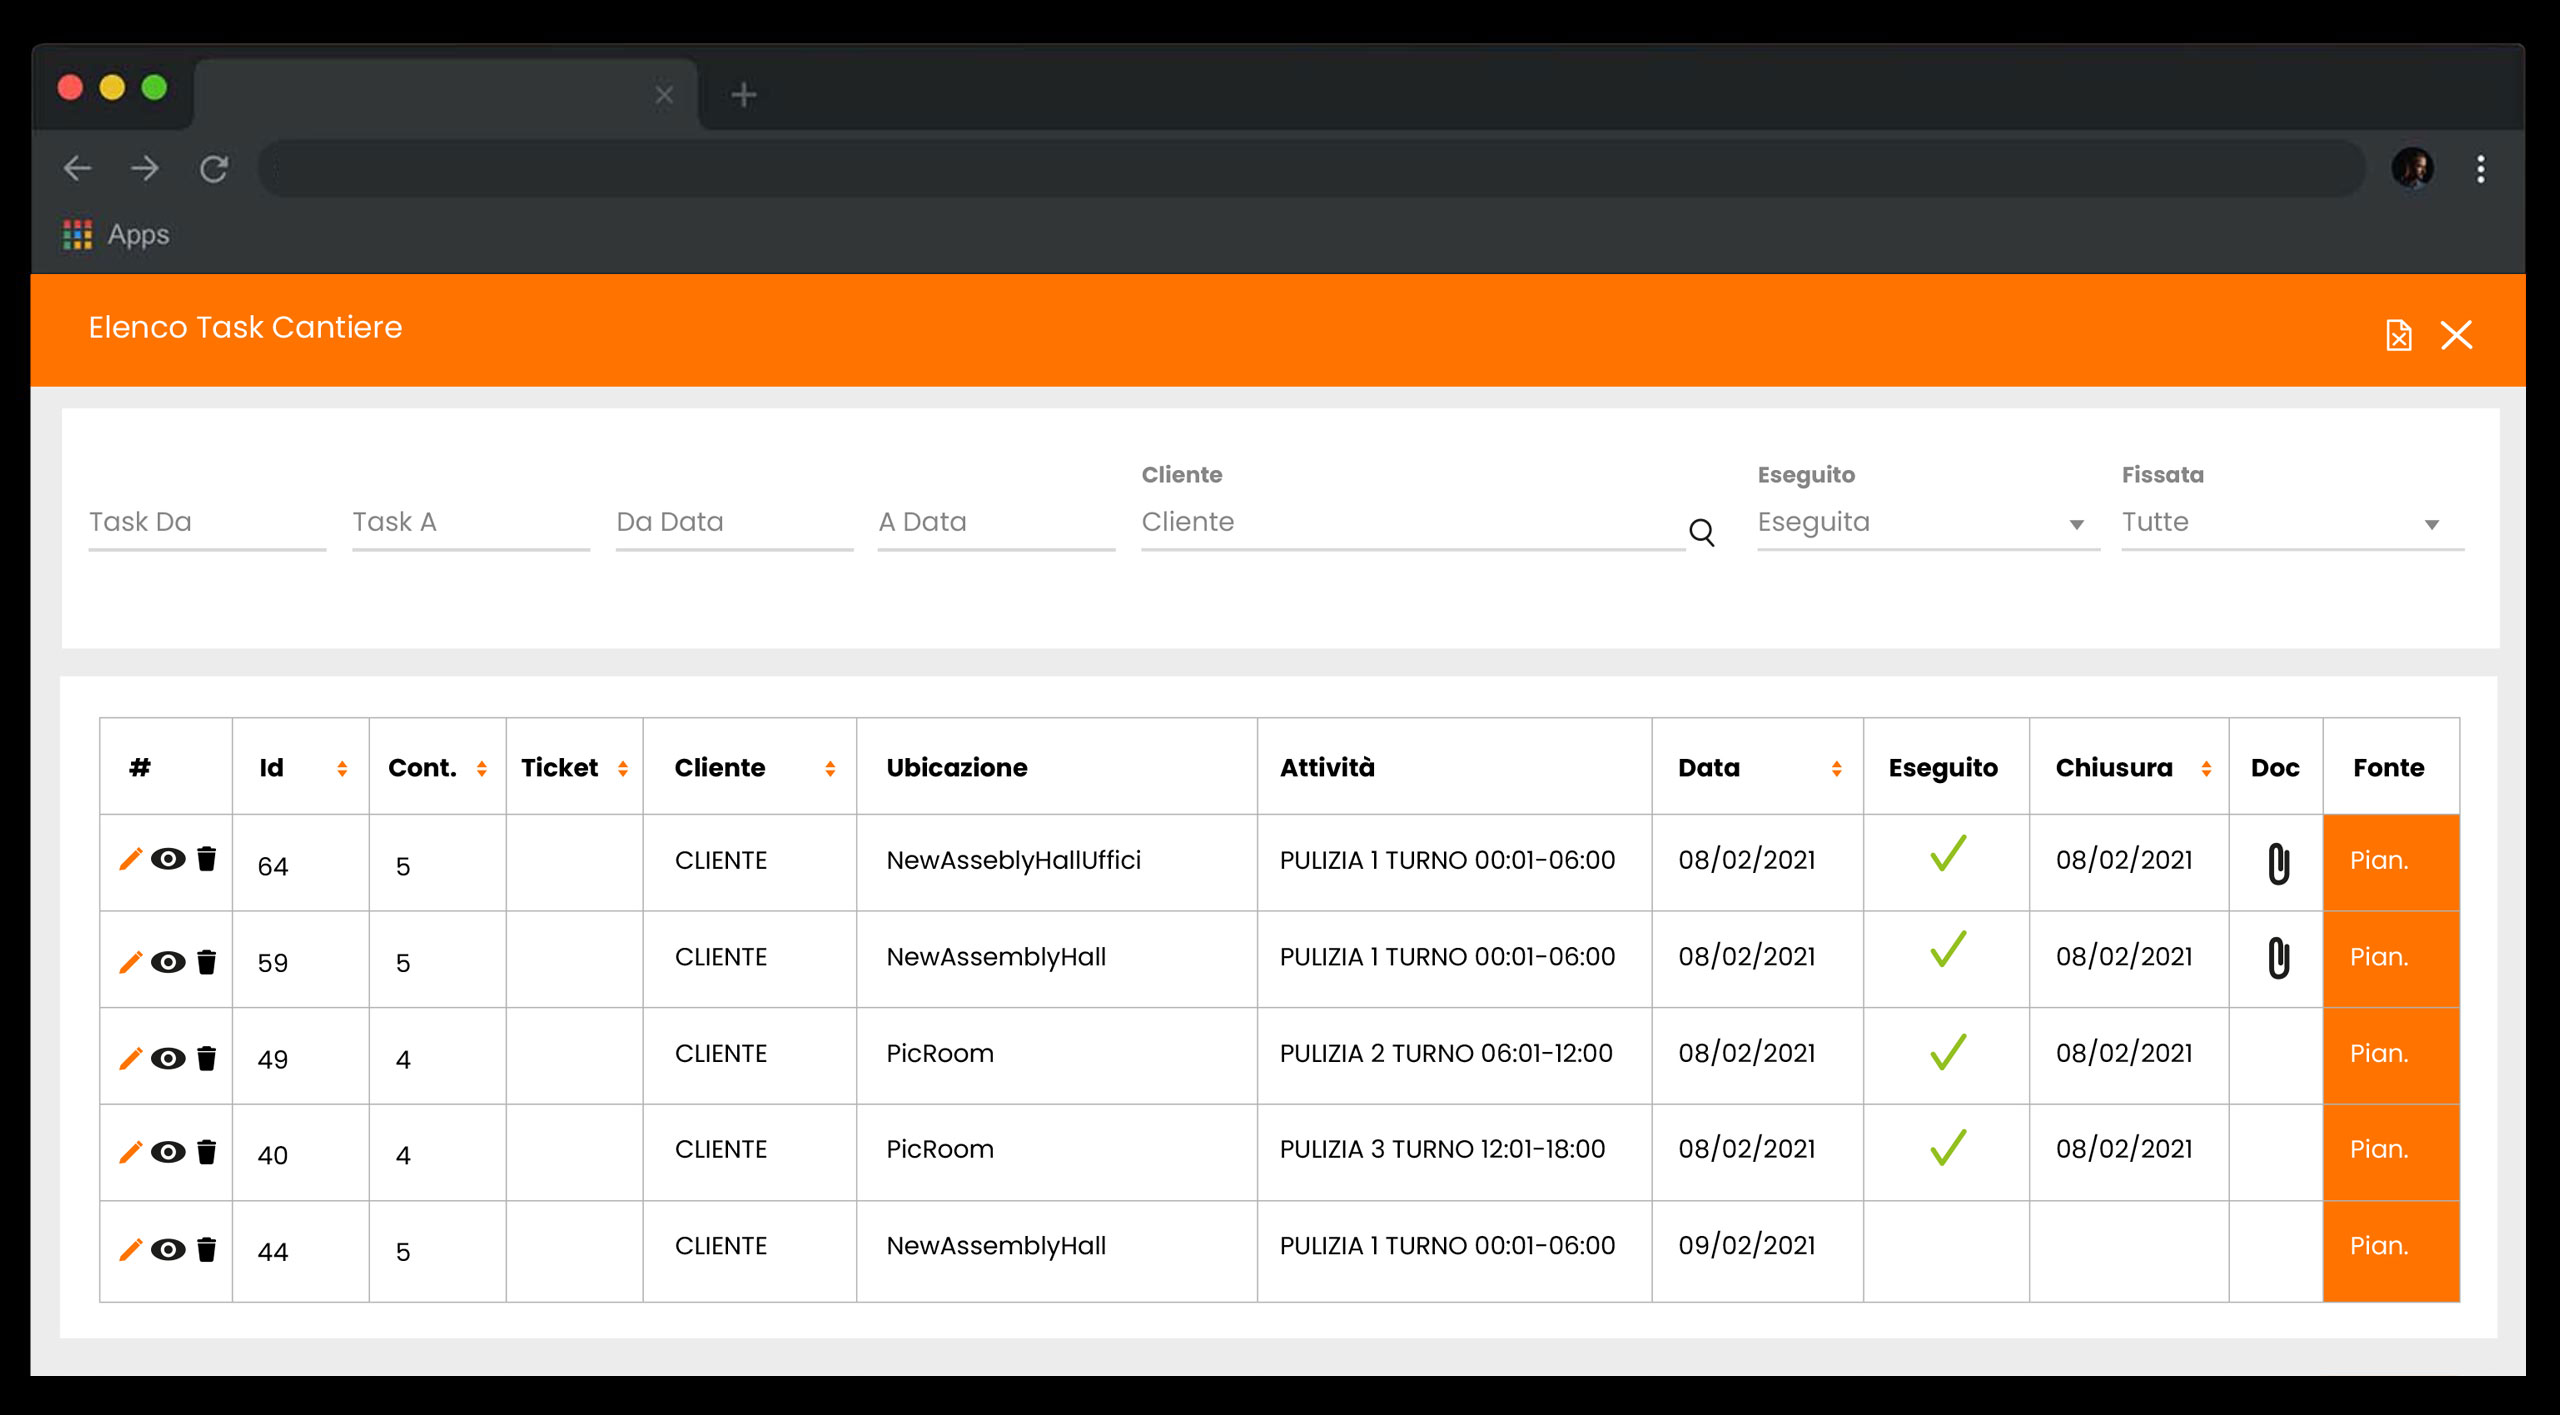The image size is (2560, 1415).
Task: Click the Excel export icon in orange header
Action: click(2398, 335)
